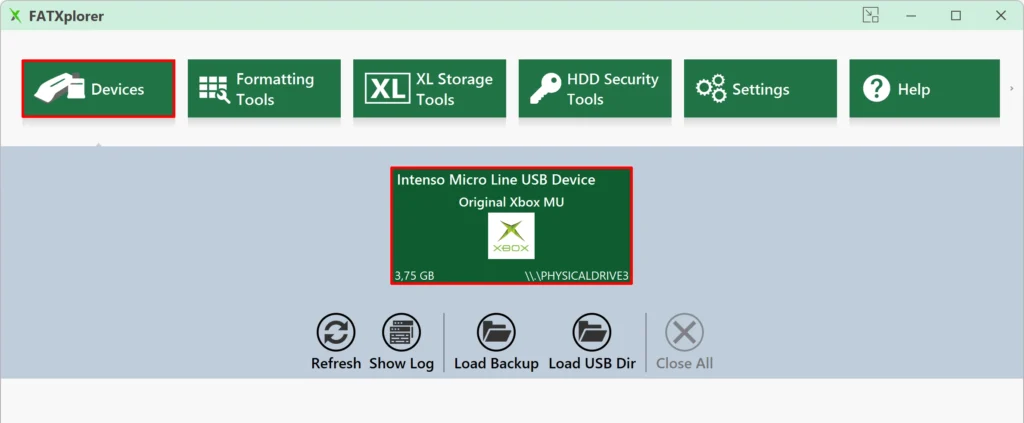
Task: Click the Close All X icon
Action: (x=684, y=332)
